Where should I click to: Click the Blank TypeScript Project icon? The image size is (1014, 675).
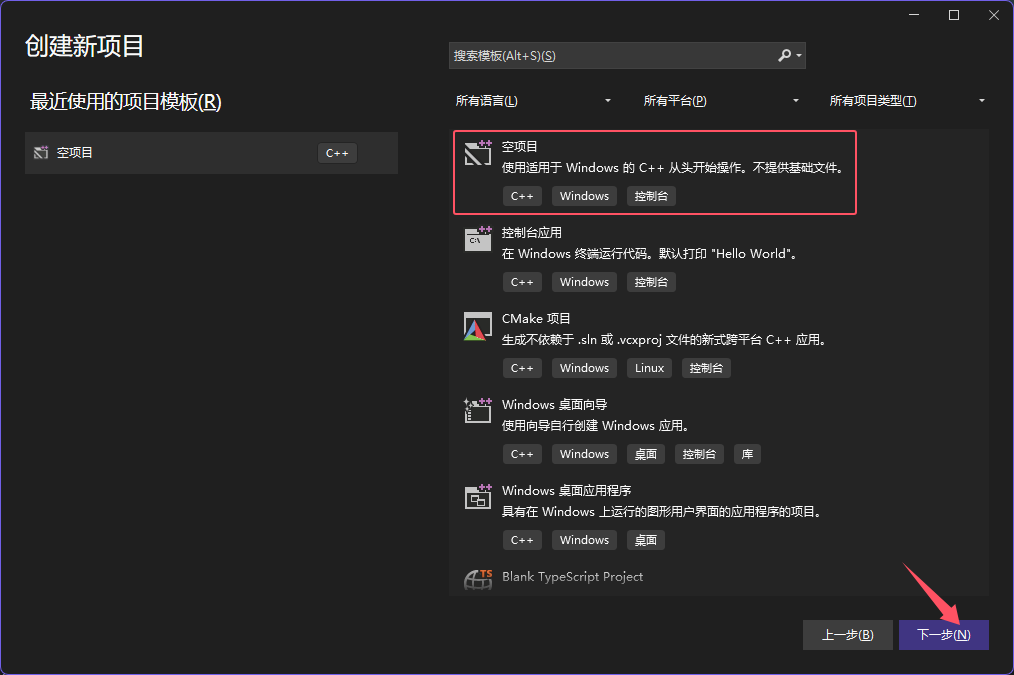(x=477, y=580)
